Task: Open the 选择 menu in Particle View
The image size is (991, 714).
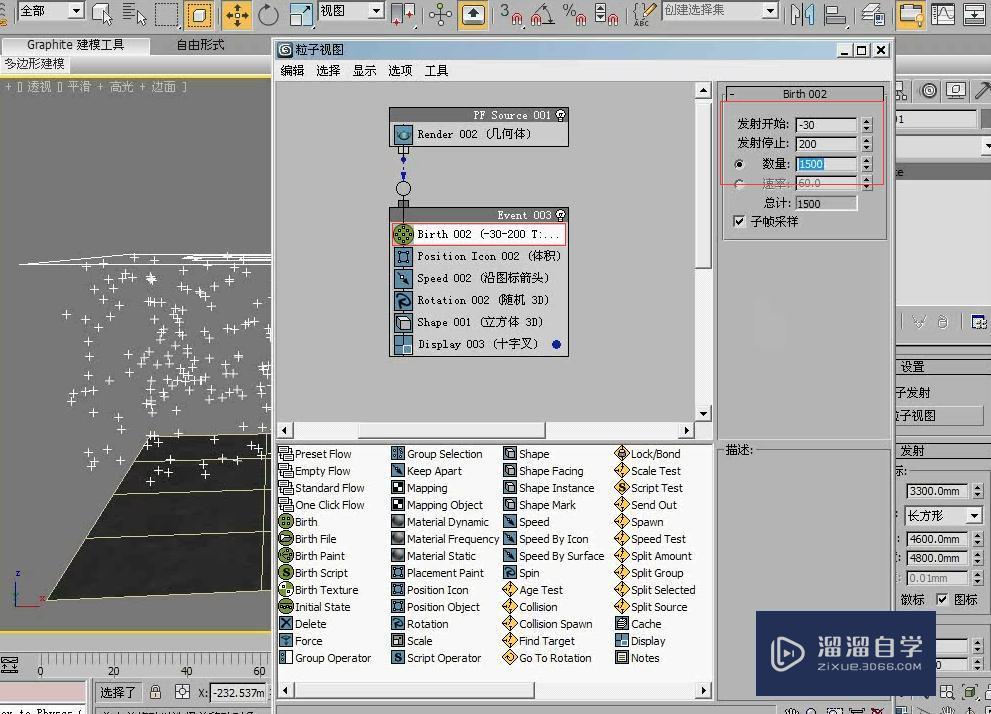Action: click(x=328, y=71)
